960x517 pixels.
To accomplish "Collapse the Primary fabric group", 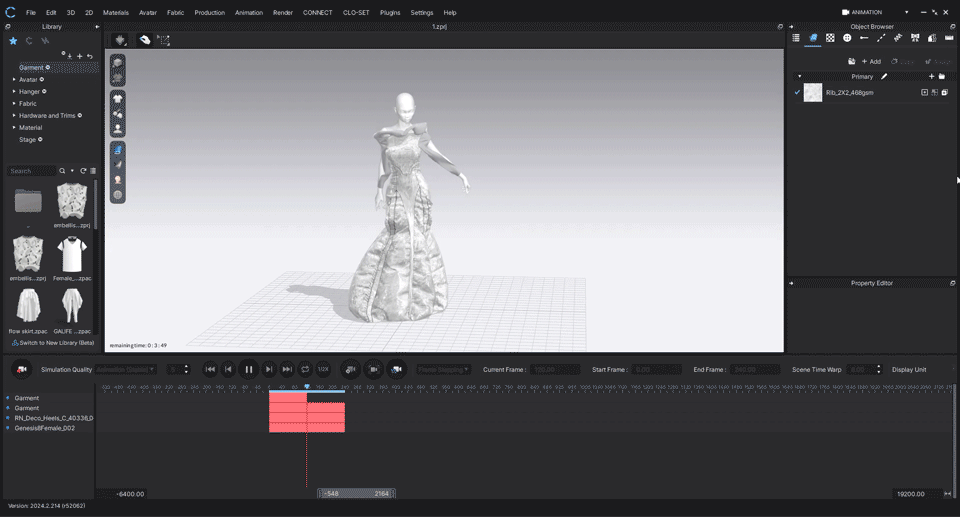I will [799, 77].
